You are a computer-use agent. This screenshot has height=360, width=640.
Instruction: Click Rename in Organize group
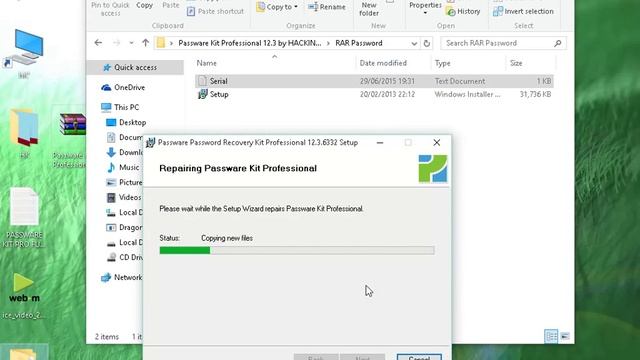click(x=327, y=7)
